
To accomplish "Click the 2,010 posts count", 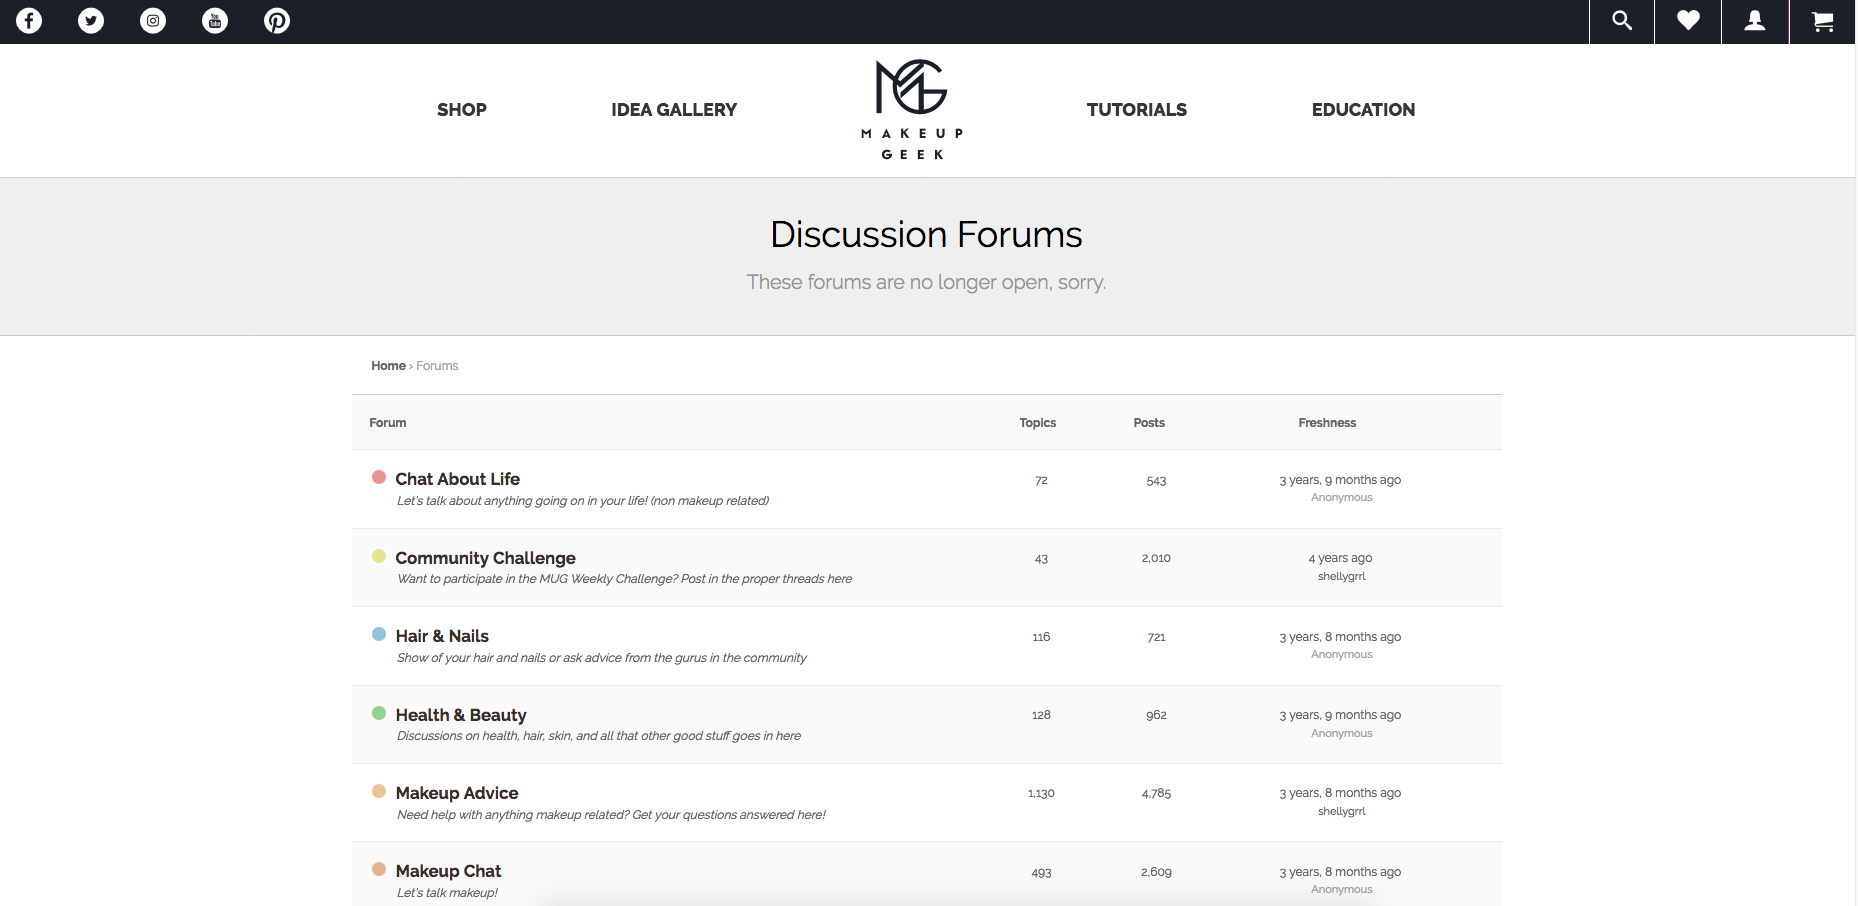I will [1156, 558].
